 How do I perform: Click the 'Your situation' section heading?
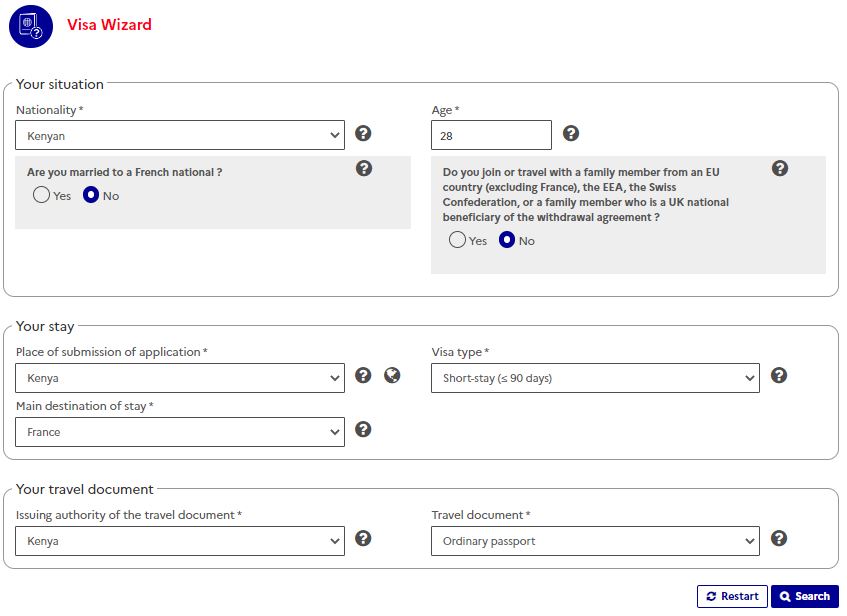pyautogui.click(x=60, y=84)
